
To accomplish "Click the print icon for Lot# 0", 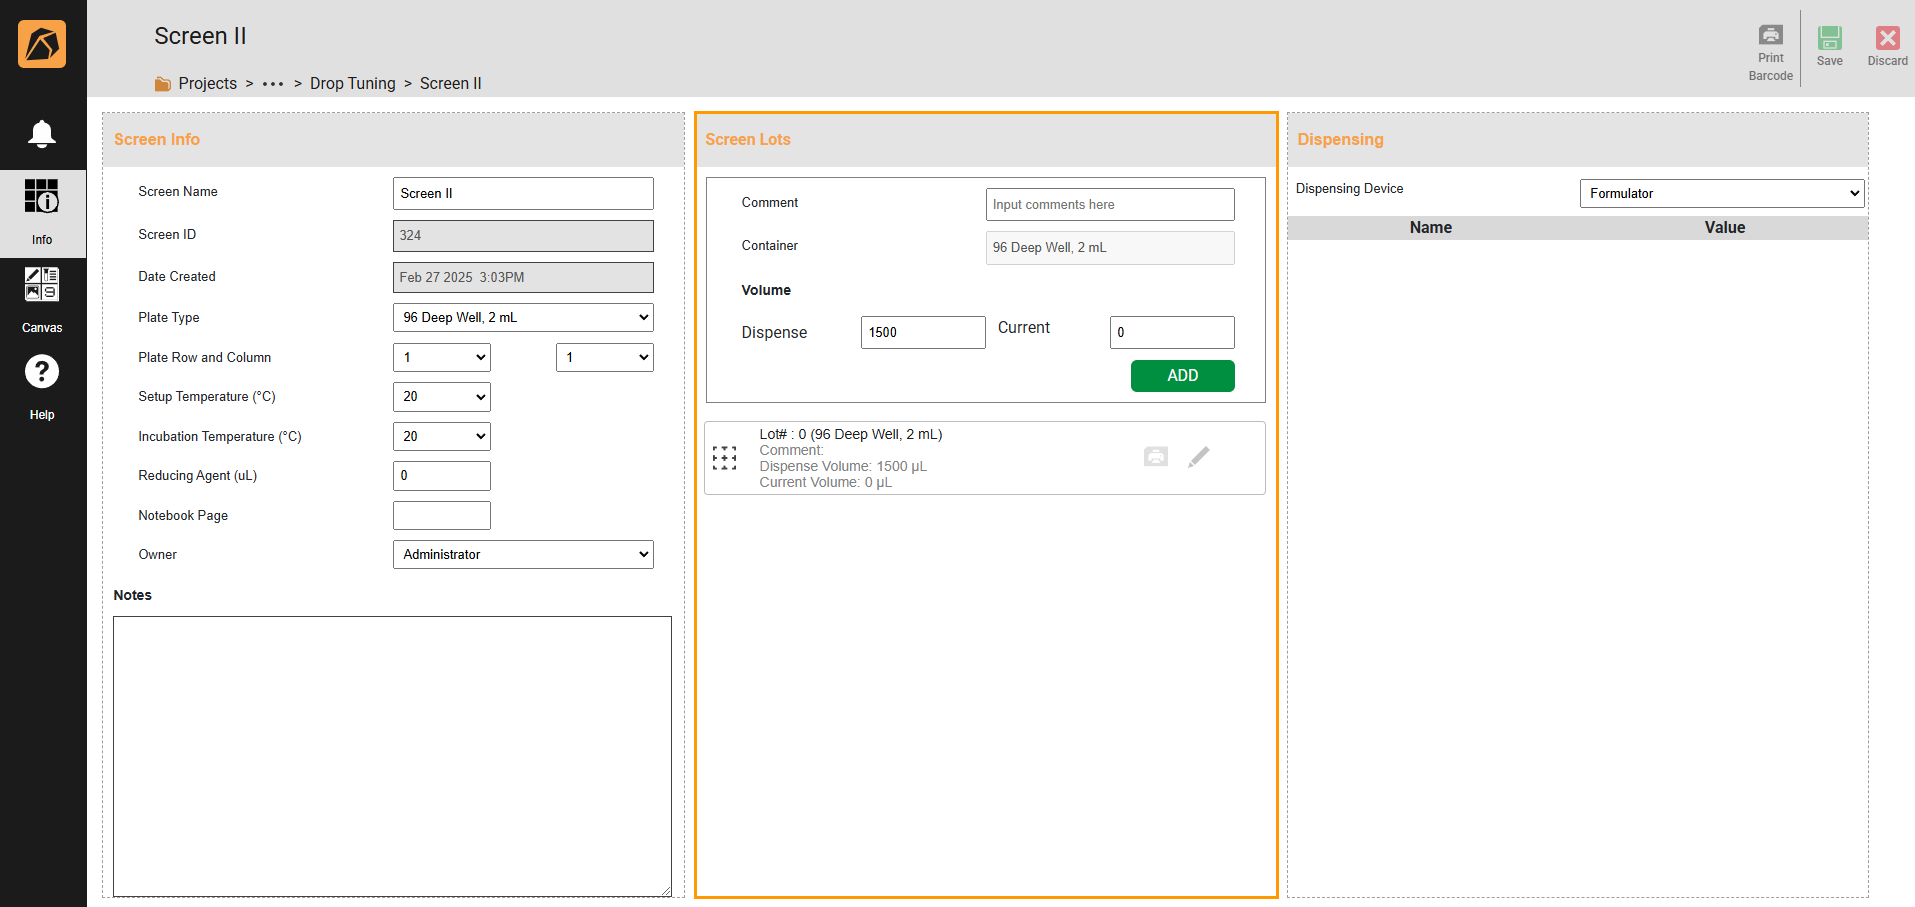I will pyautogui.click(x=1155, y=457).
